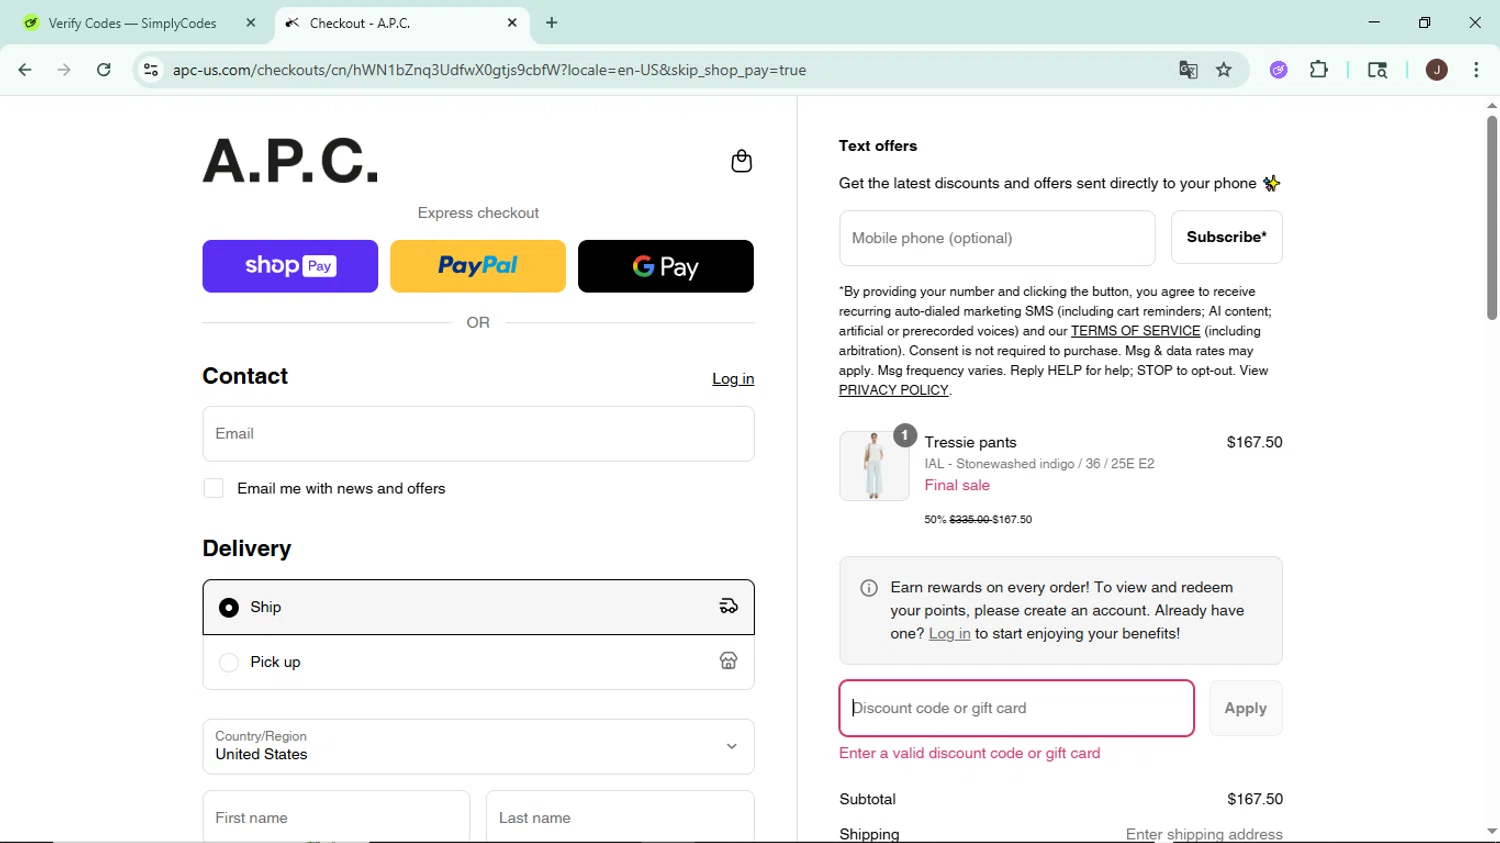The image size is (1500, 843).
Task: Switch to Checkout A.P.C. tab
Action: click(400, 23)
